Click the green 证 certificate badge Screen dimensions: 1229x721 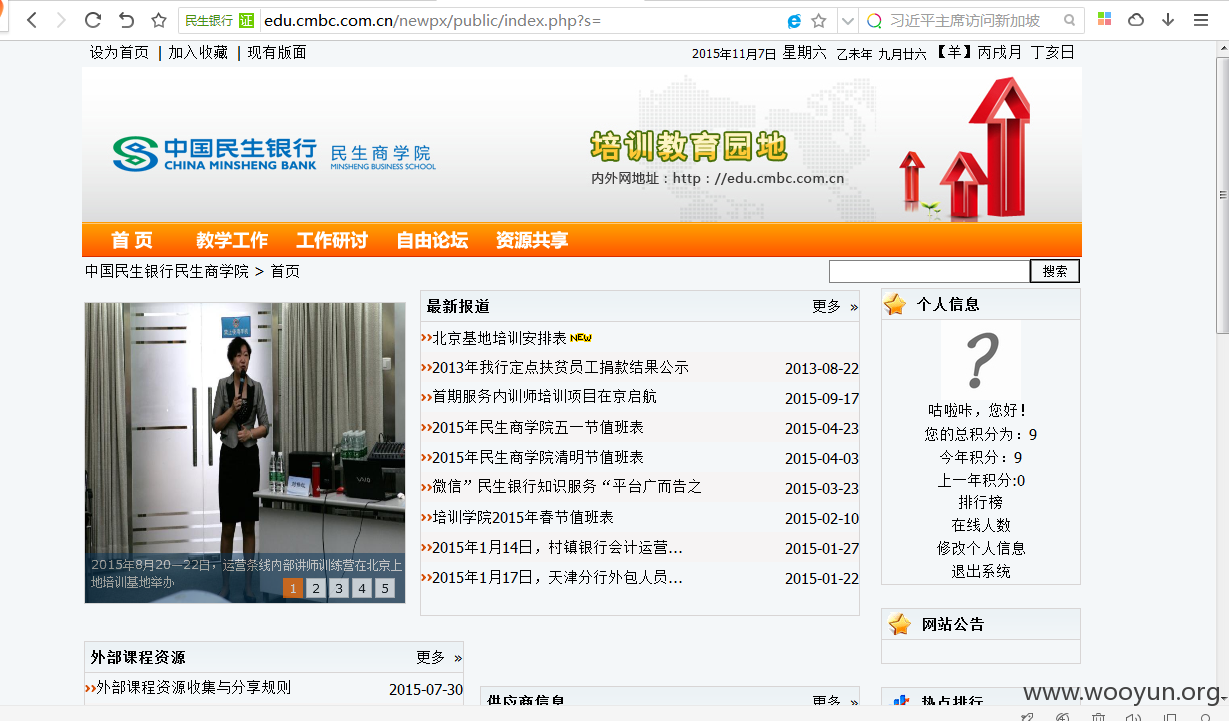pyautogui.click(x=246, y=20)
